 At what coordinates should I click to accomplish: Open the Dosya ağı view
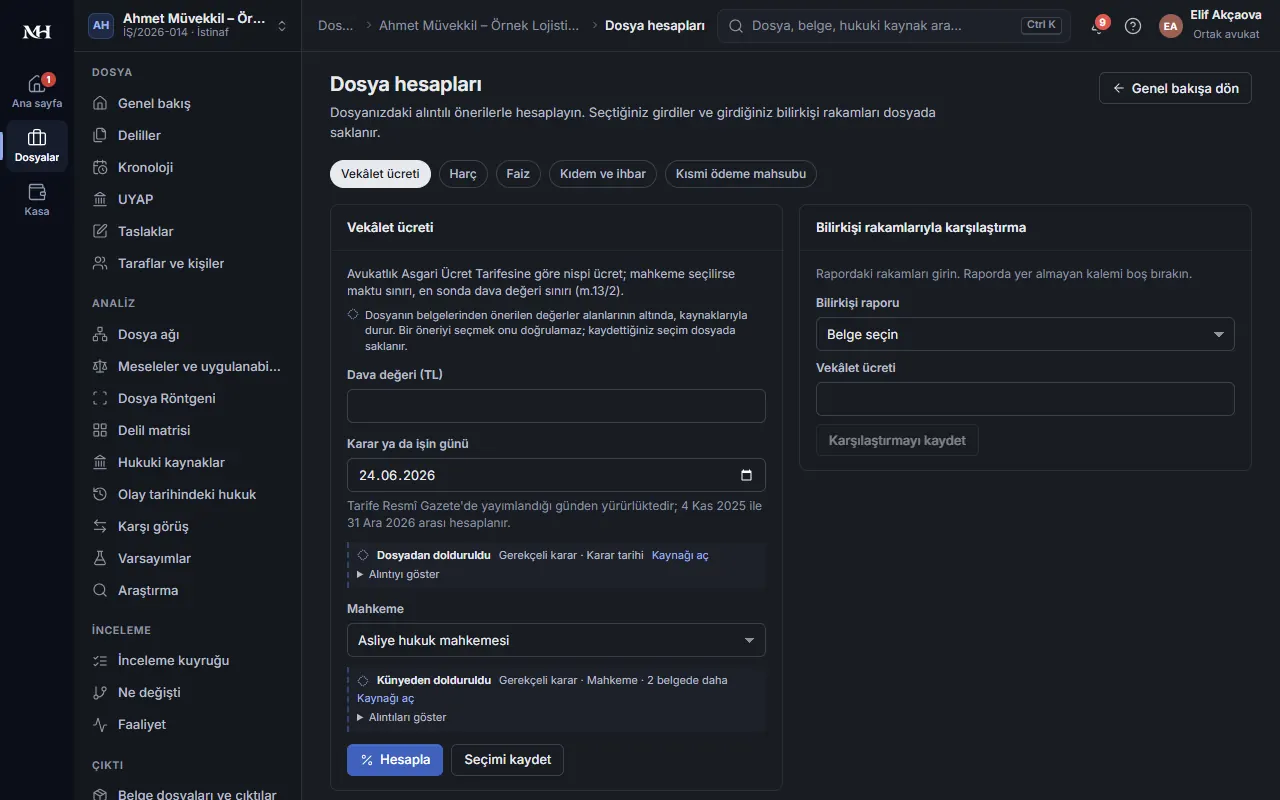coord(187,334)
